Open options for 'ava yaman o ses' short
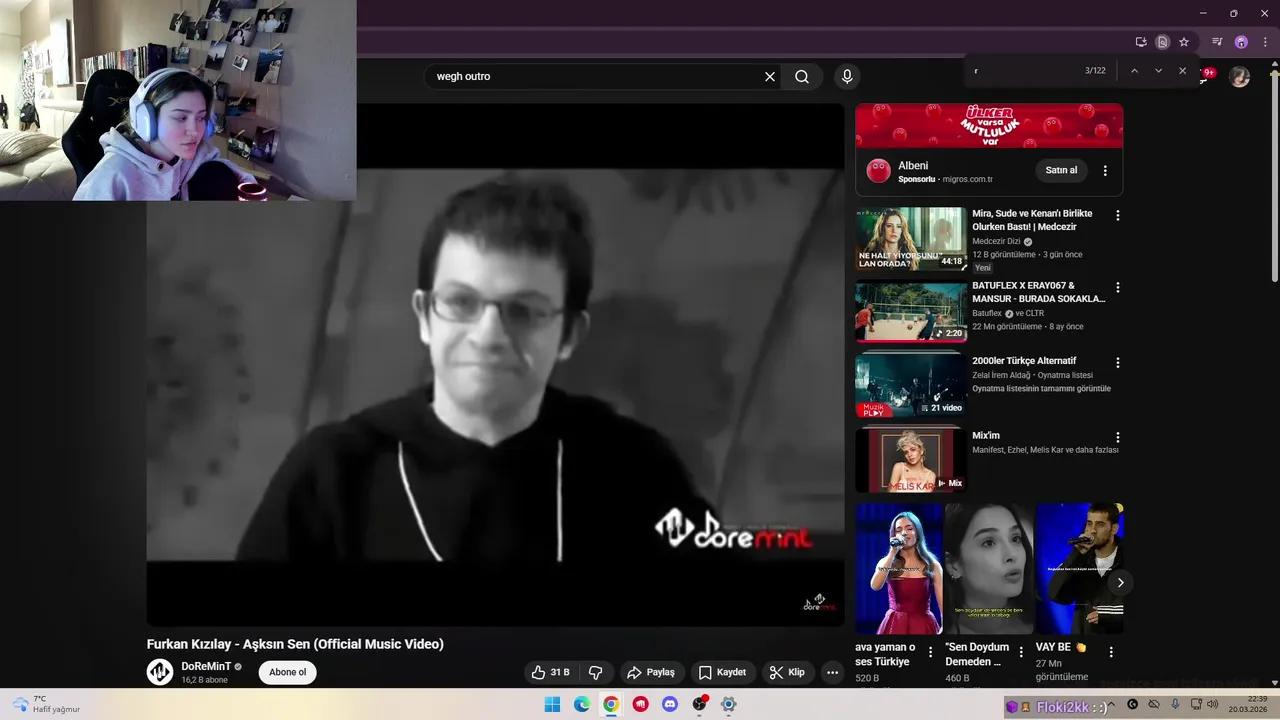1280x720 pixels. pyautogui.click(x=930, y=652)
